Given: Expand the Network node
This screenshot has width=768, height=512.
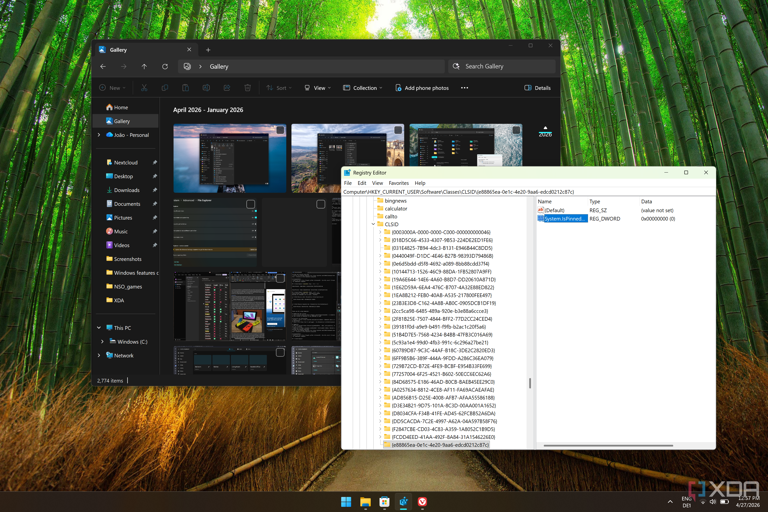Looking at the screenshot, I should [99, 355].
